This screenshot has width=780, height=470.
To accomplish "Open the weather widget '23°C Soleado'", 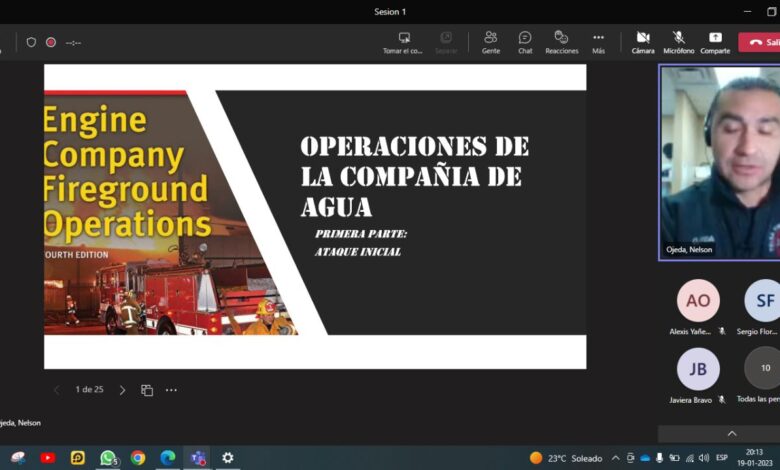I will pos(566,458).
